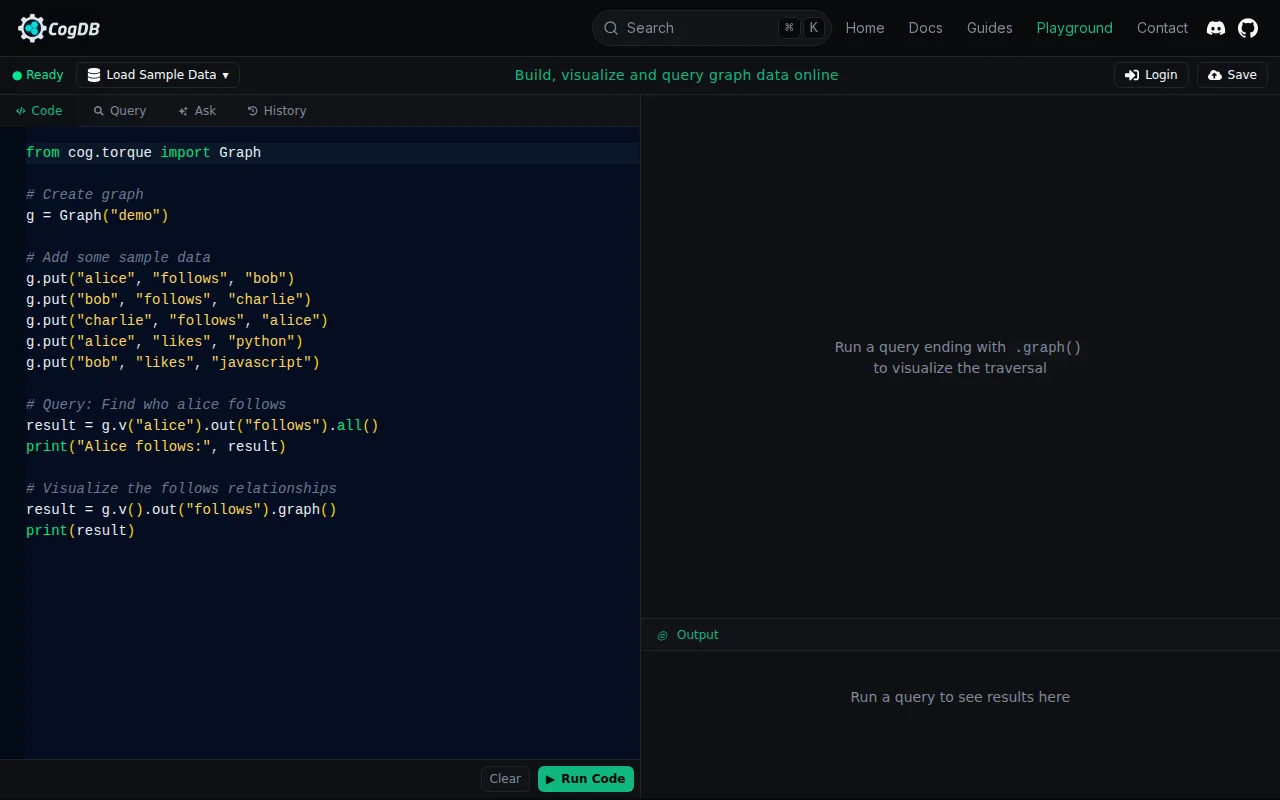The width and height of the screenshot is (1280, 800).
Task: Click the line print(result)
Action: (x=80, y=531)
